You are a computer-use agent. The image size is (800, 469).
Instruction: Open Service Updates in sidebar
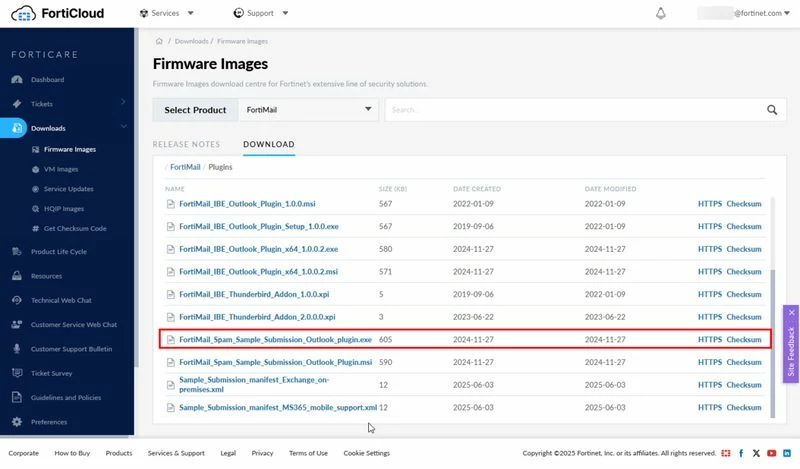pyautogui.click(x=68, y=189)
